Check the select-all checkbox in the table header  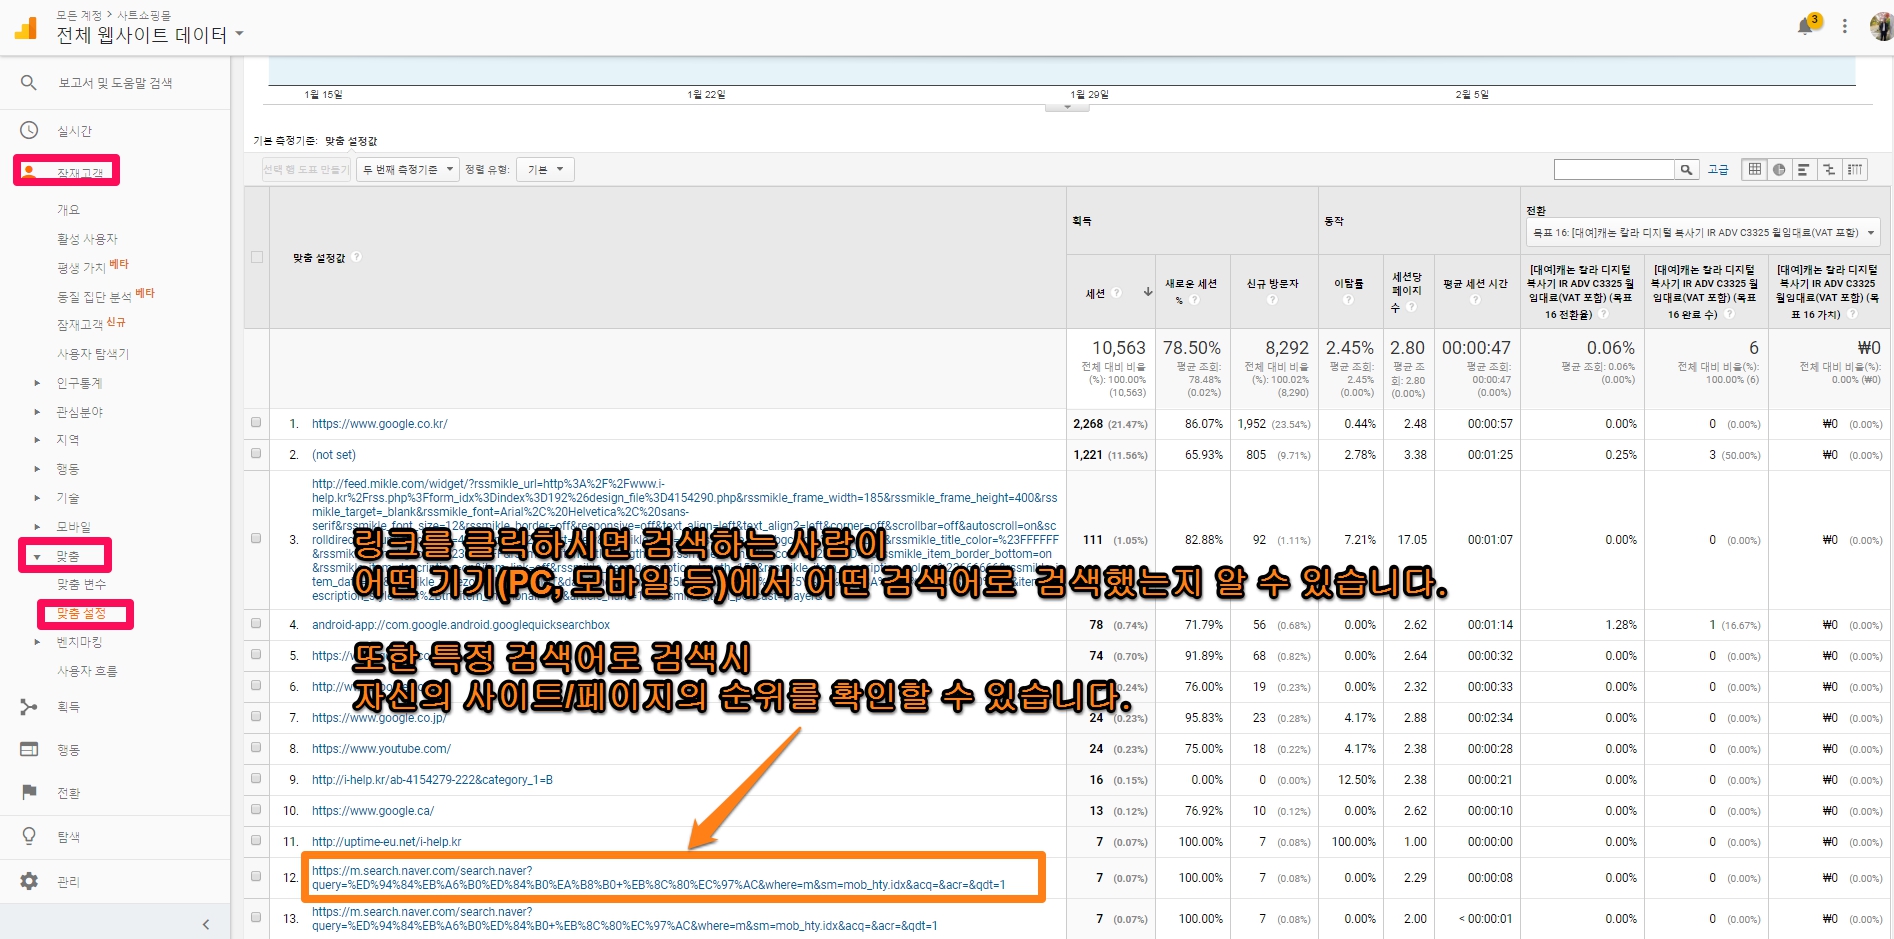(x=256, y=256)
